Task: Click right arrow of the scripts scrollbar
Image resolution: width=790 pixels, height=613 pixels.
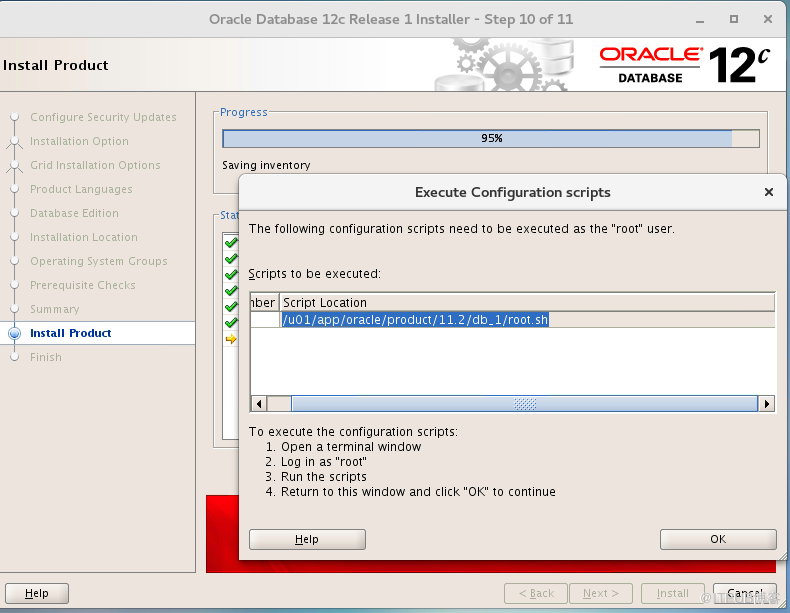Action: point(766,403)
